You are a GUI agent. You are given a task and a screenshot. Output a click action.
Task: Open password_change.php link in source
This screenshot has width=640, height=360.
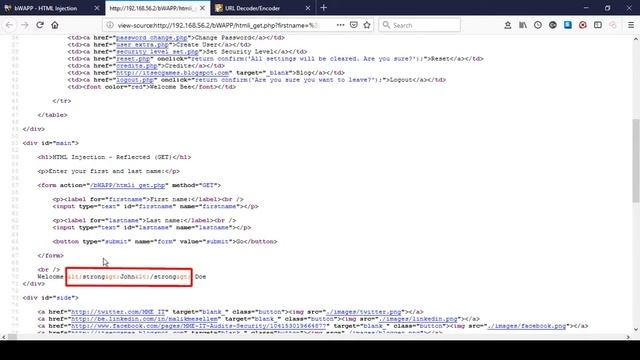coord(151,38)
